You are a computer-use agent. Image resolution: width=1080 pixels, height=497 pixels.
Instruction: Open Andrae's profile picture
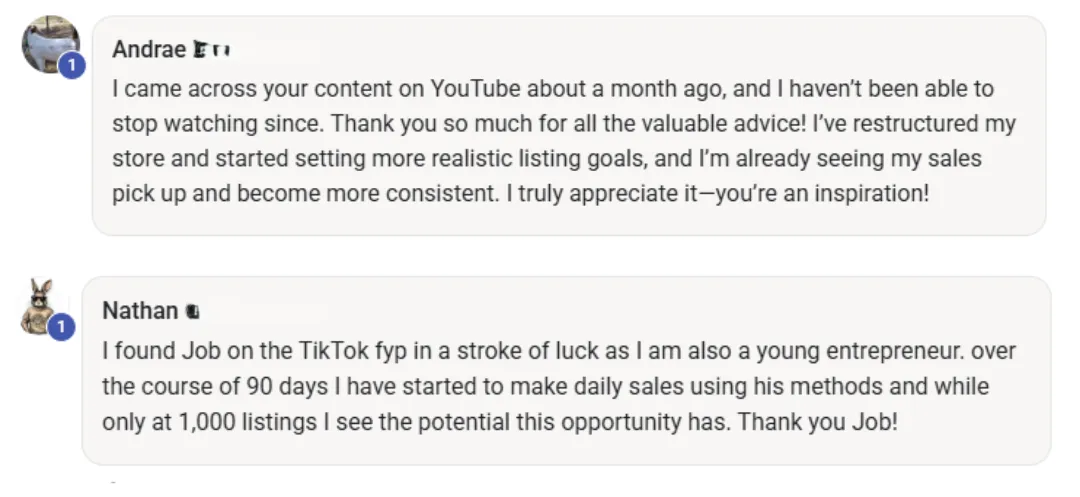click(50, 43)
